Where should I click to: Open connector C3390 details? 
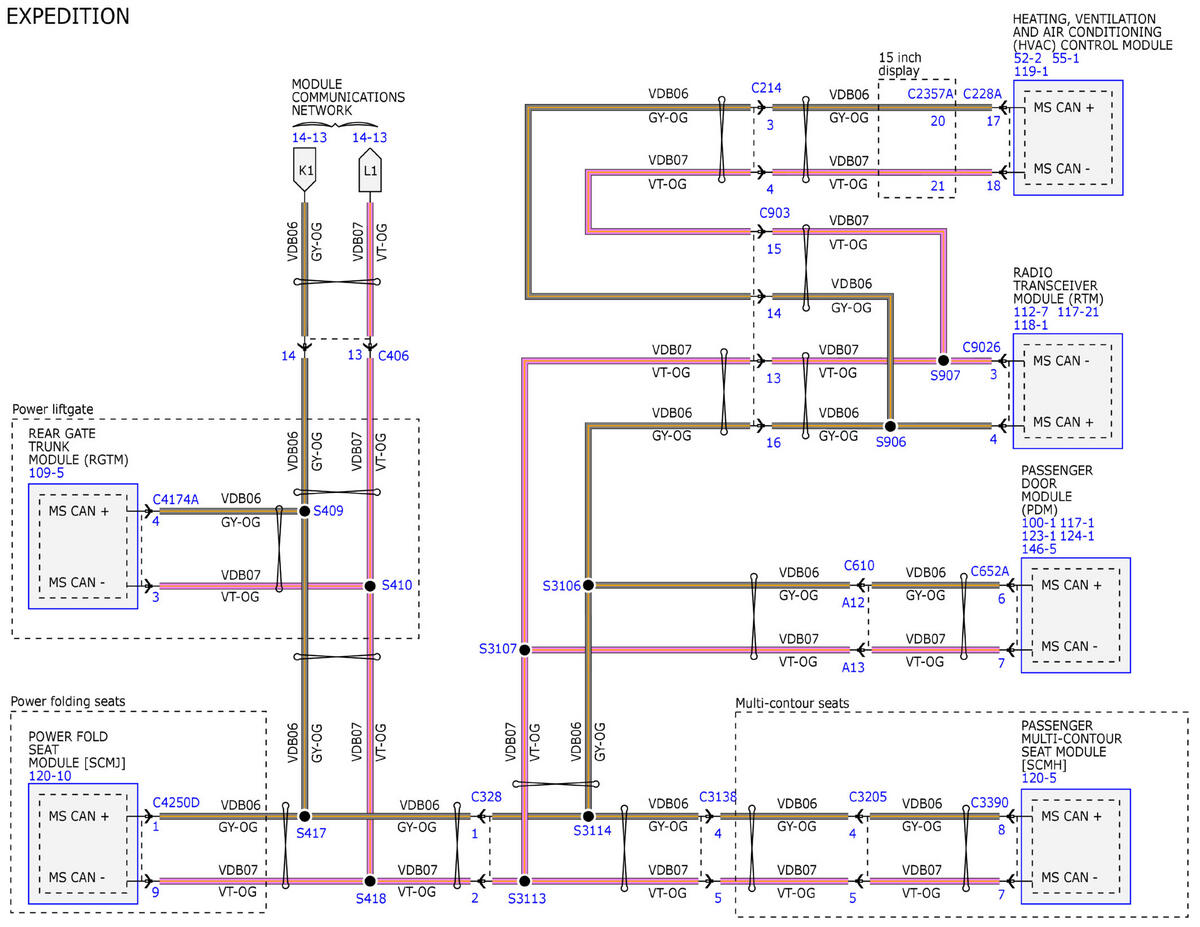pos(989,803)
